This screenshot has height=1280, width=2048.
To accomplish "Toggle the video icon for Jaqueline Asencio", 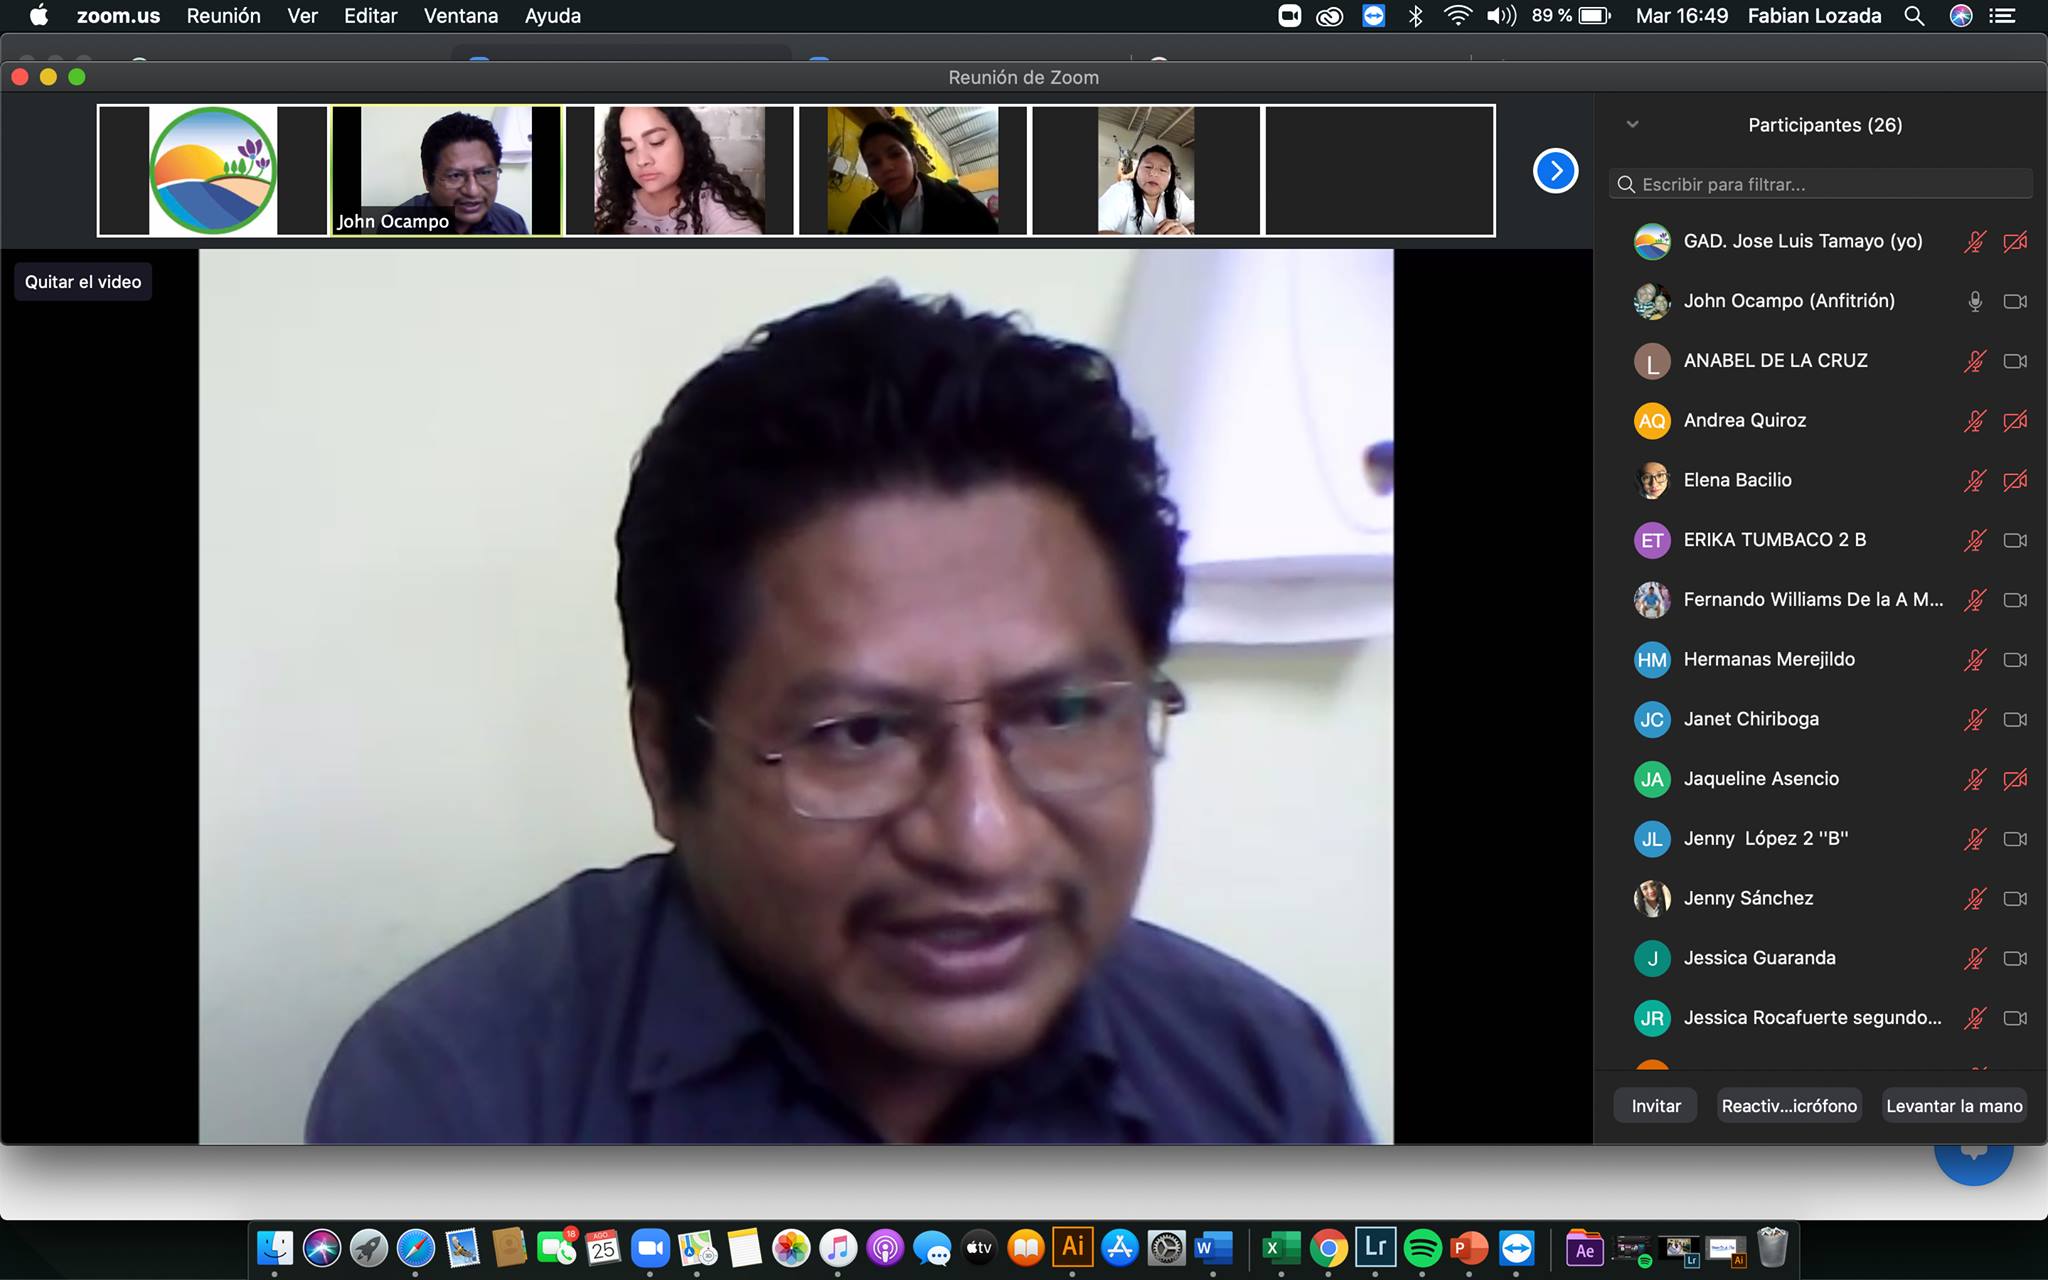I will tap(2015, 779).
